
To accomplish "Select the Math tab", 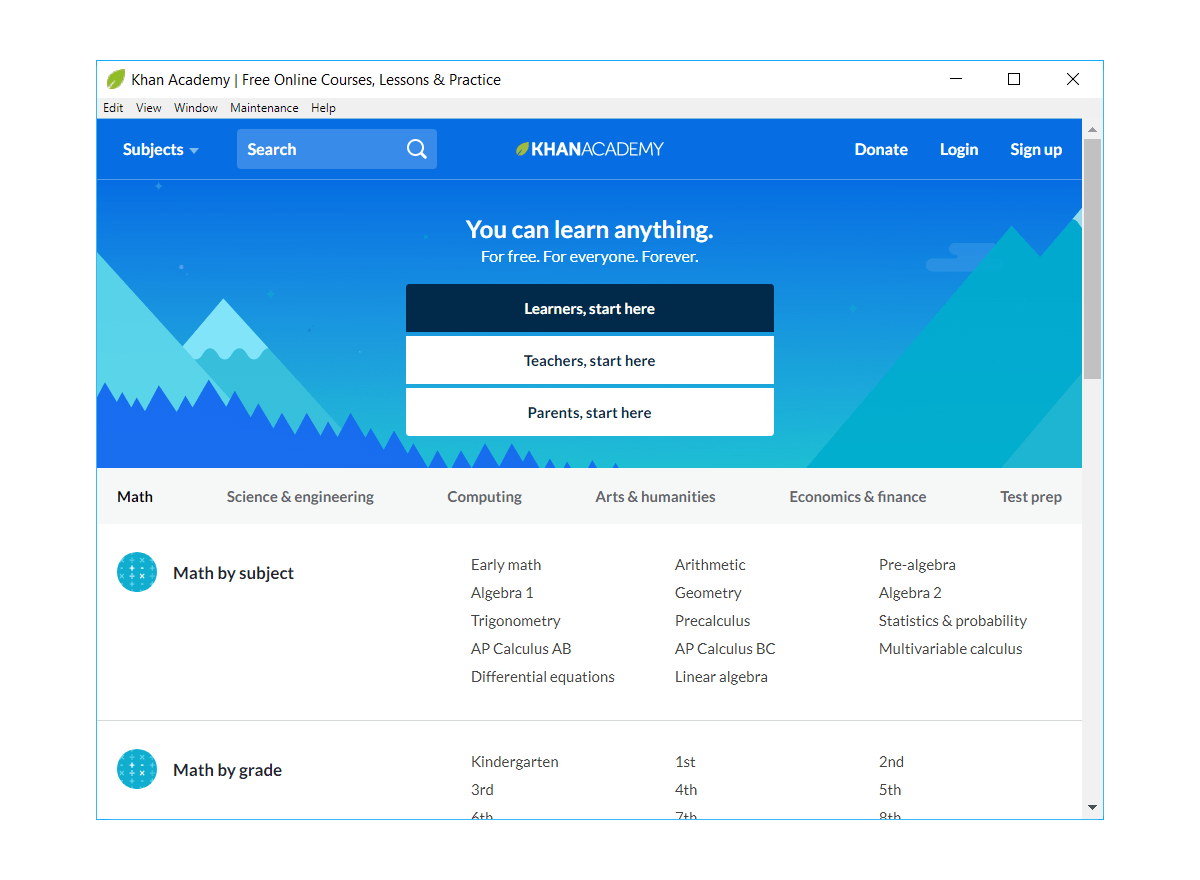I will pyautogui.click(x=135, y=496).
